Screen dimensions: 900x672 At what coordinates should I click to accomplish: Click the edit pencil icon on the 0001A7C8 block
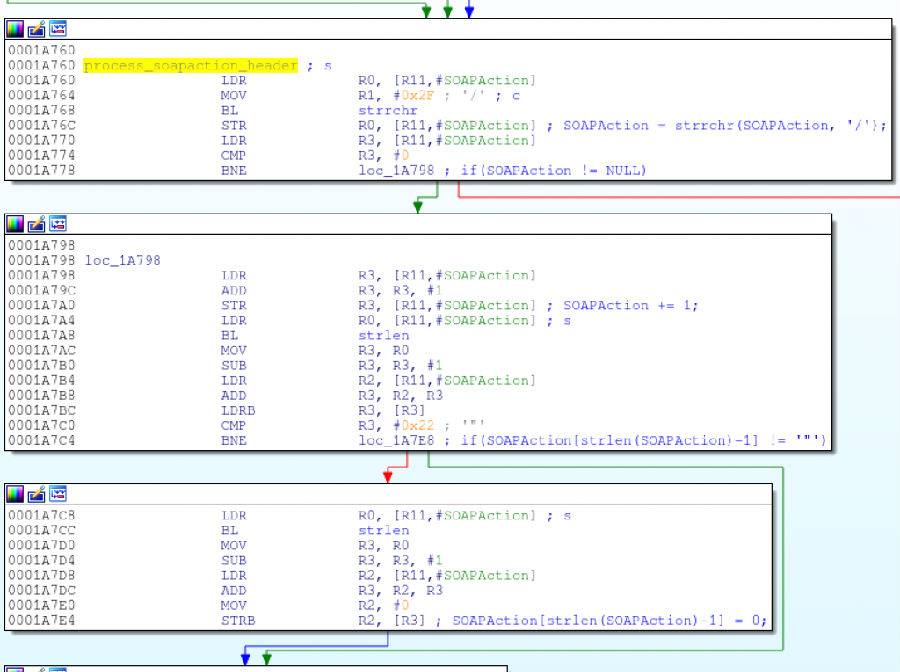click(x=35, y=494)
